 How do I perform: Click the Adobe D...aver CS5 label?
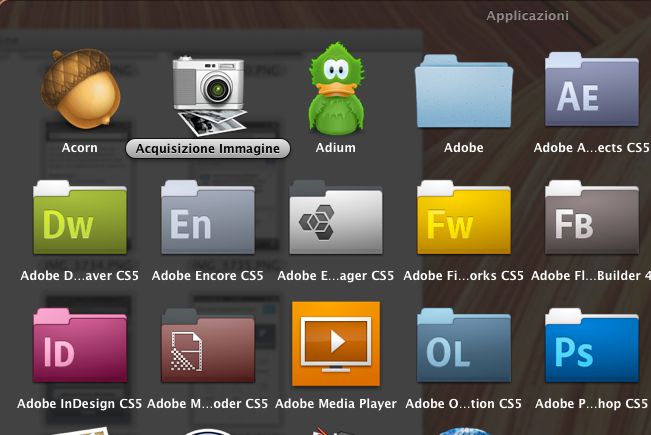(80, 276)
